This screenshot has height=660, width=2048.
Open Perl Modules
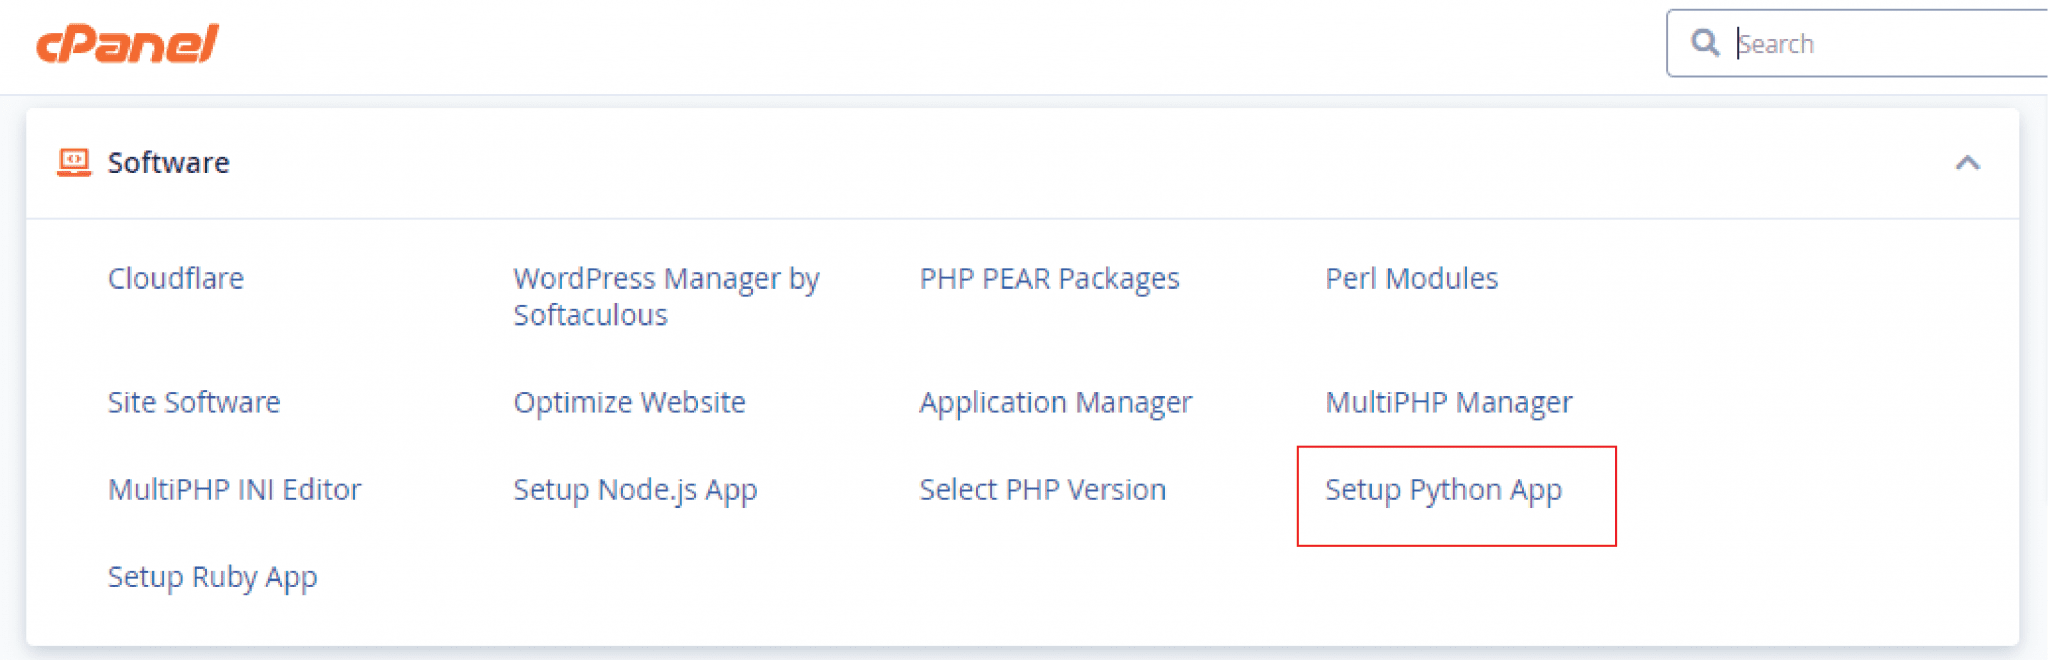click(1411, 279)
